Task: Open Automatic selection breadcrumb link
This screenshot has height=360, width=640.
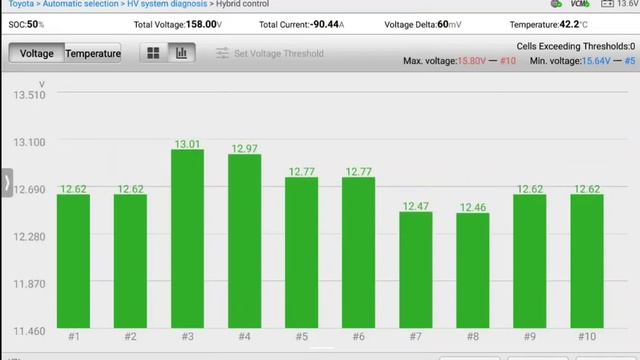Action: tap(80, 4)
